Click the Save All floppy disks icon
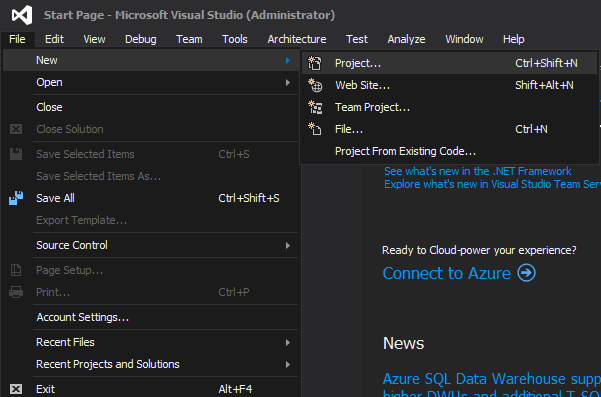The image size is (601, 397). (x=16, y=198)
